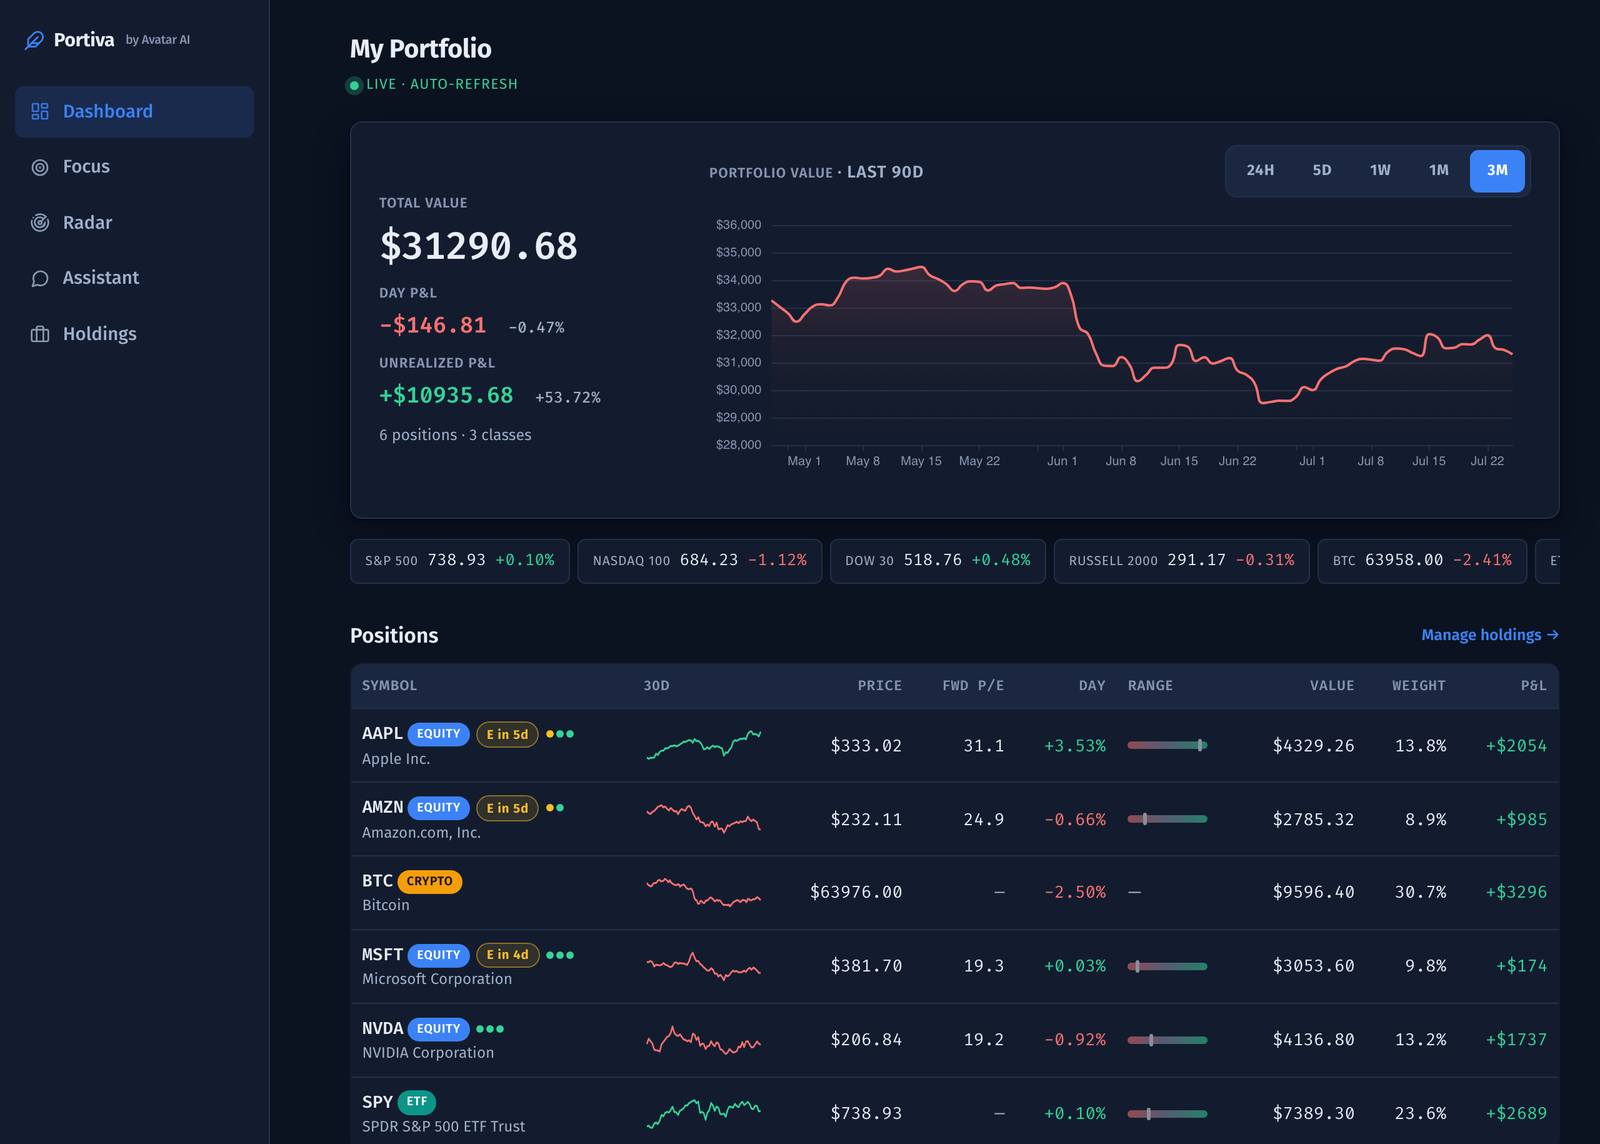Viewport: 1600px width, 1144px height.
Task: Switch chart range to 24H
Action: coord(1260,171)
